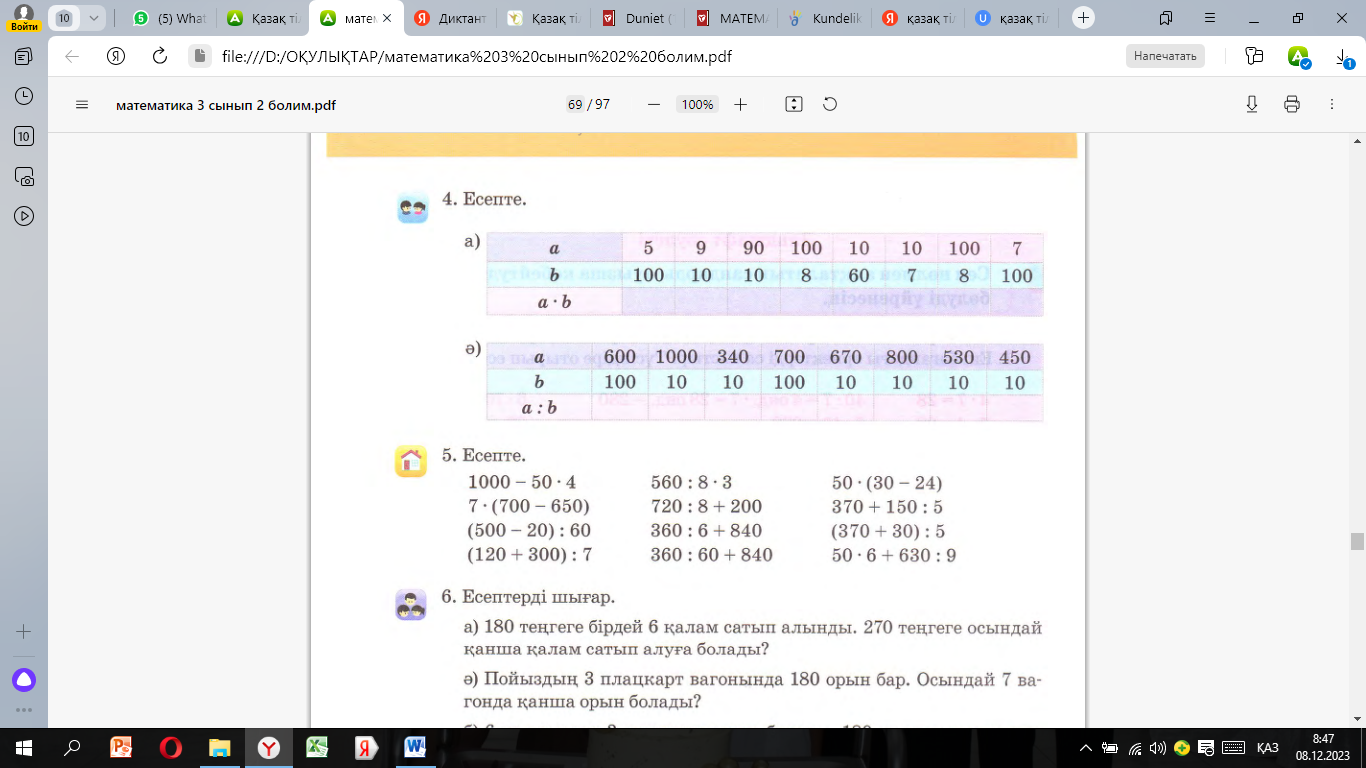Click the 100% zoom level field
The width and height of the screenshot is (1366, 768).
pos(696,104)
